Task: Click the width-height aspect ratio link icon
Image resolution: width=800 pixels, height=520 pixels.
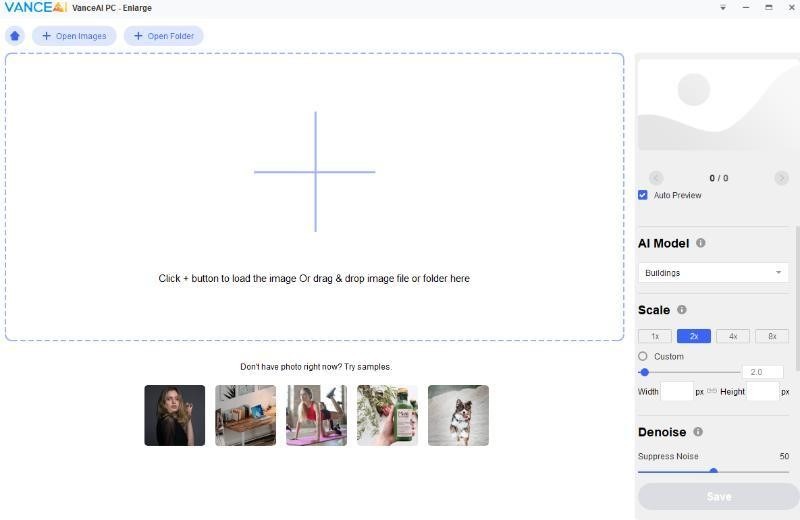Action: click(x=712, y=391)
